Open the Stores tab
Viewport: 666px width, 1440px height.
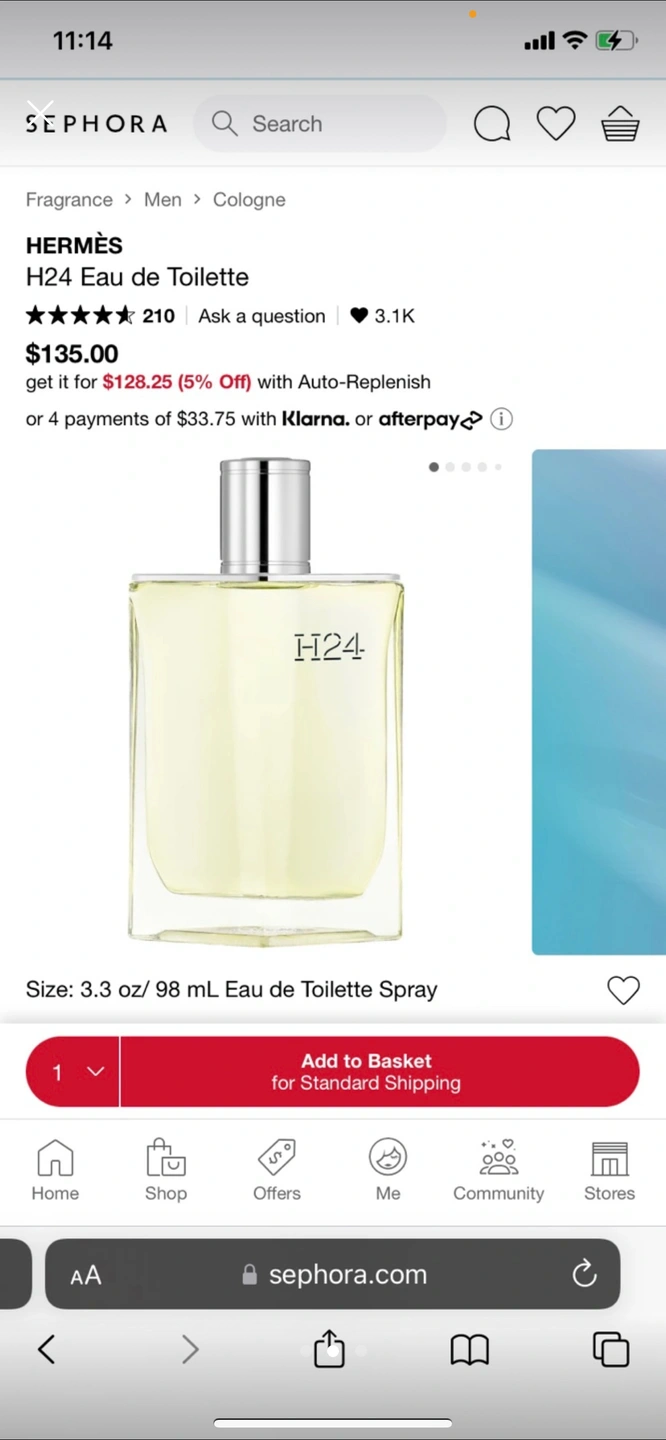(609, 1170)
